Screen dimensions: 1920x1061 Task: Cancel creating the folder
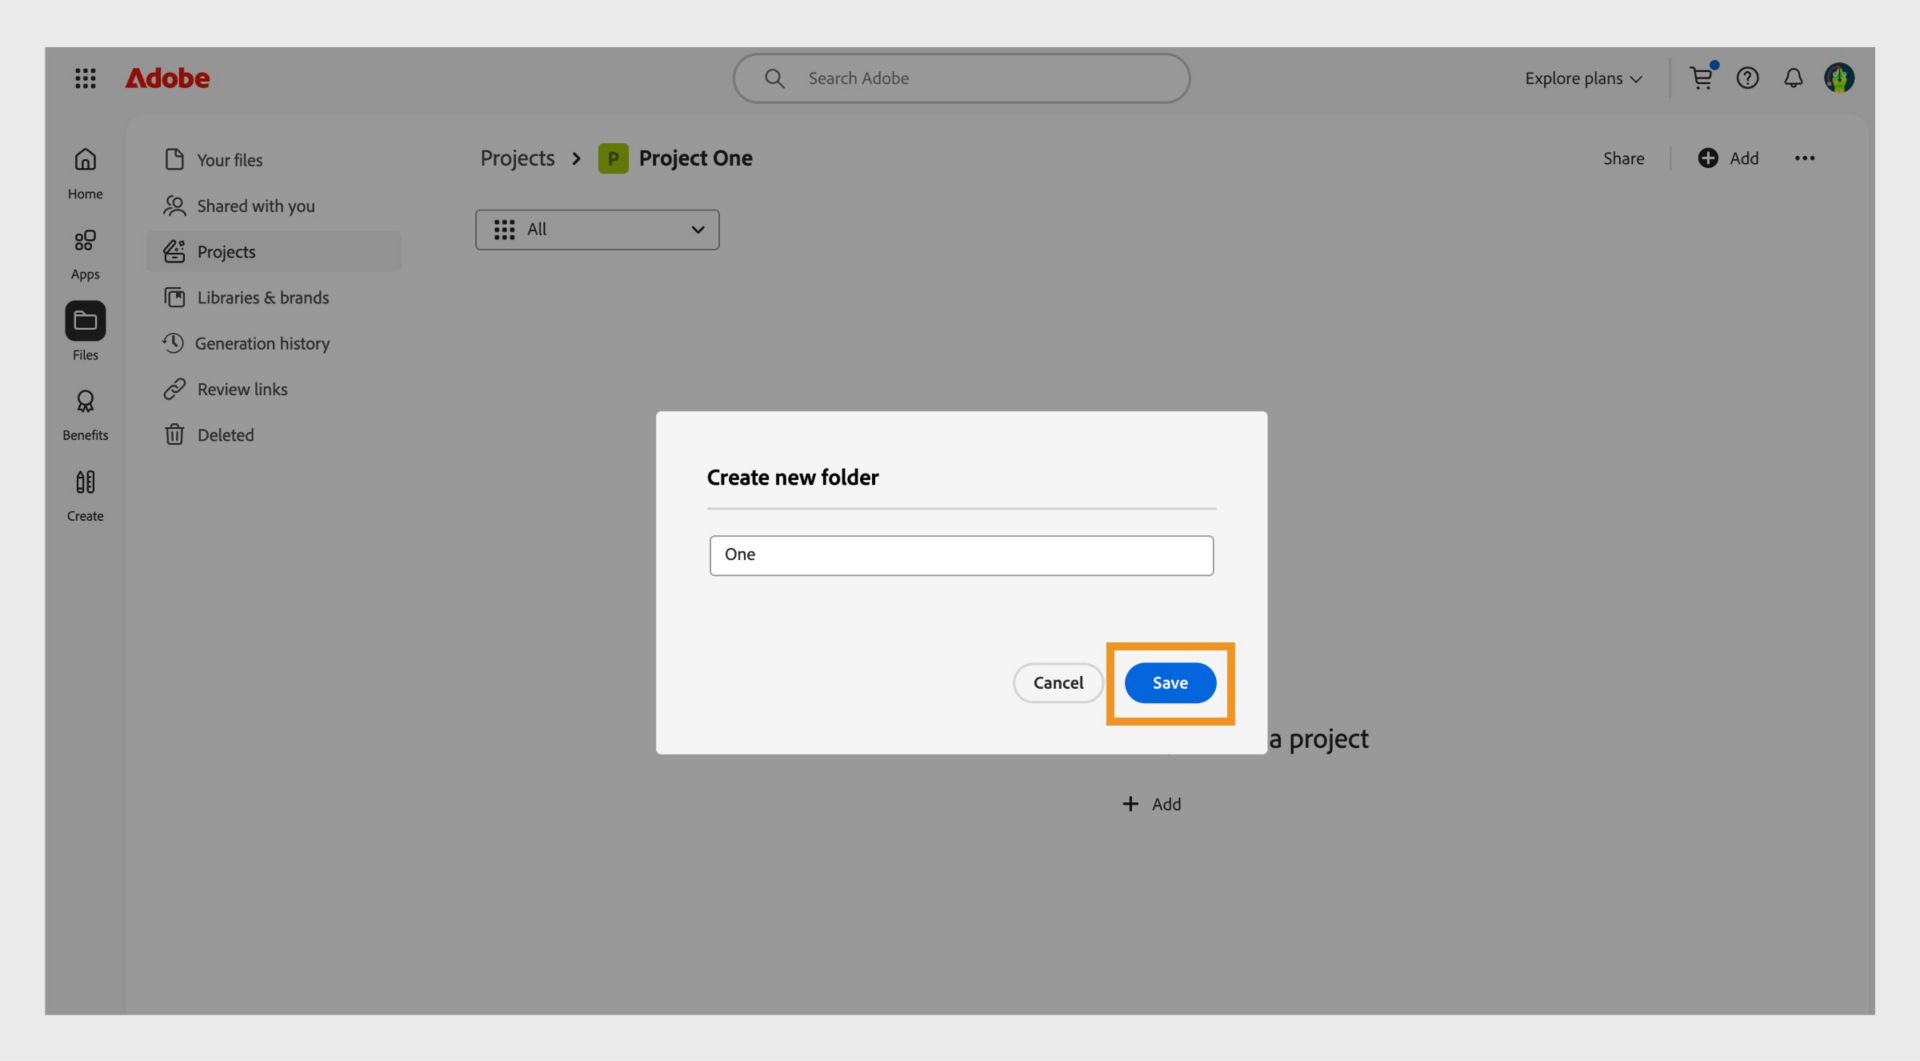pos(1057,683)
